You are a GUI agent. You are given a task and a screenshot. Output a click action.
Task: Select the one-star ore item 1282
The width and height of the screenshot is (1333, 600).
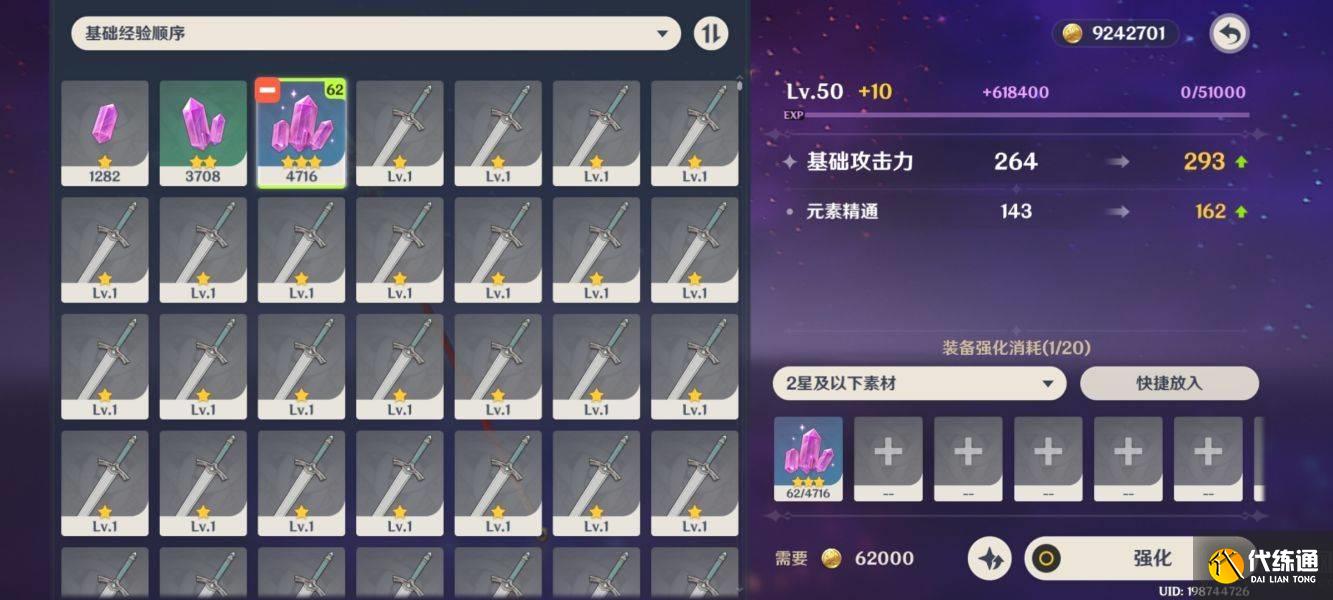click(x=105, y=134)
